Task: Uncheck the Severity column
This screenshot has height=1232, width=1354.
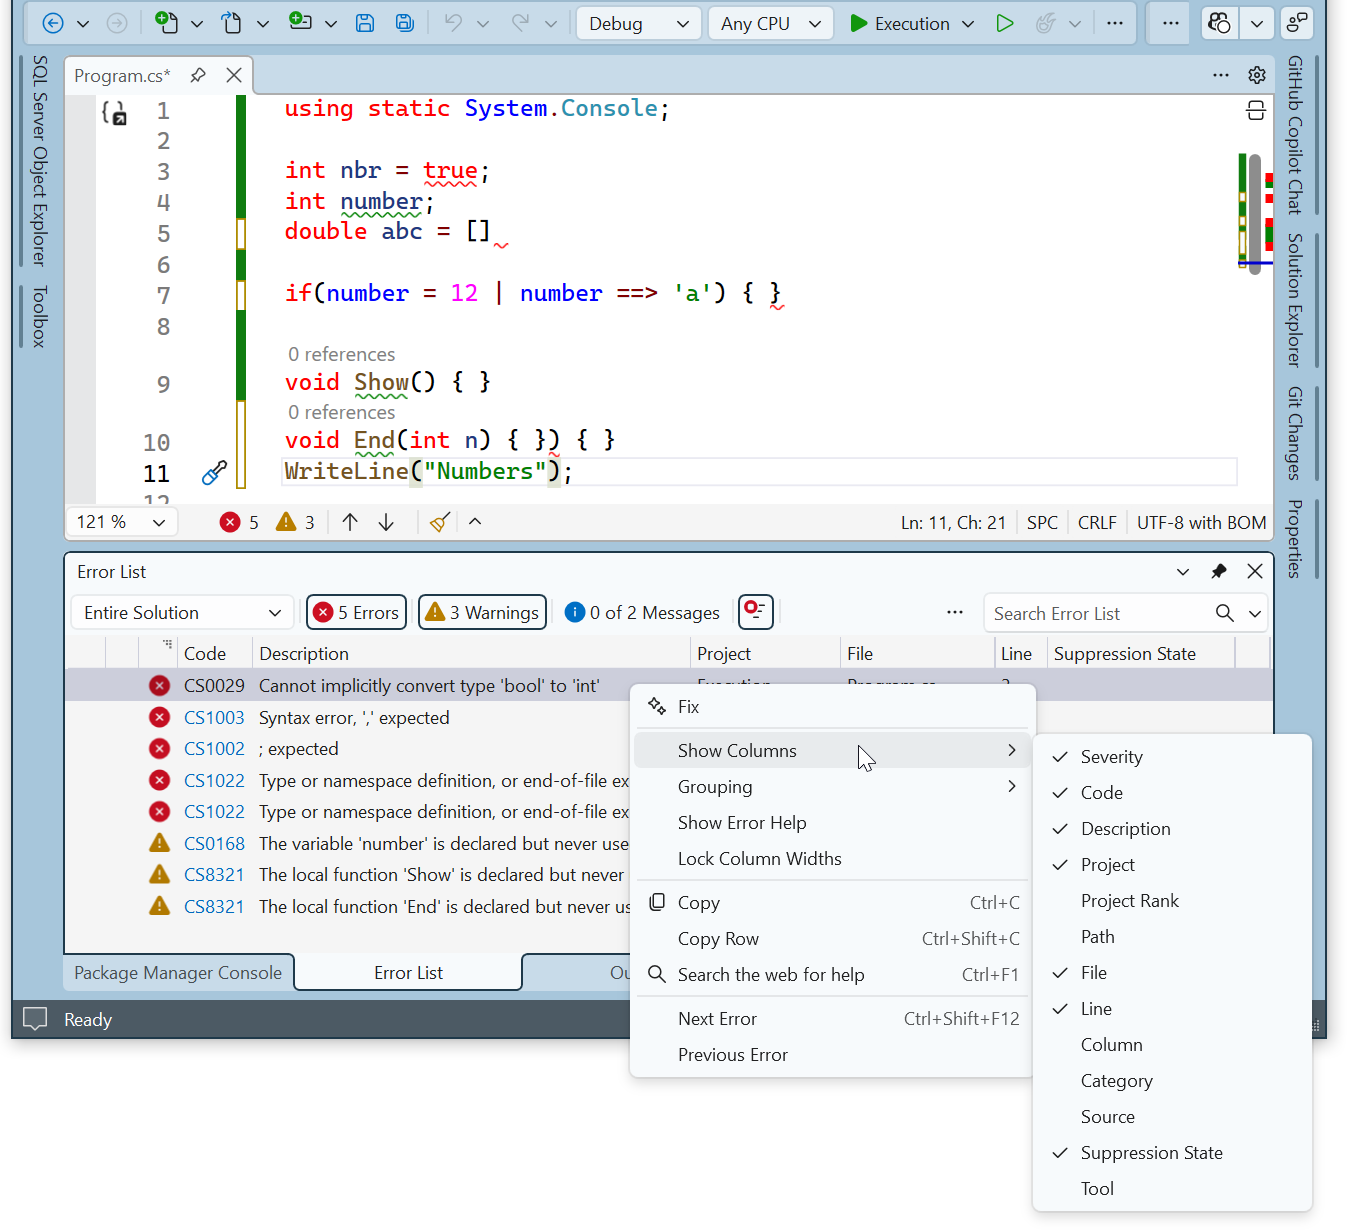Action: 1171,757
